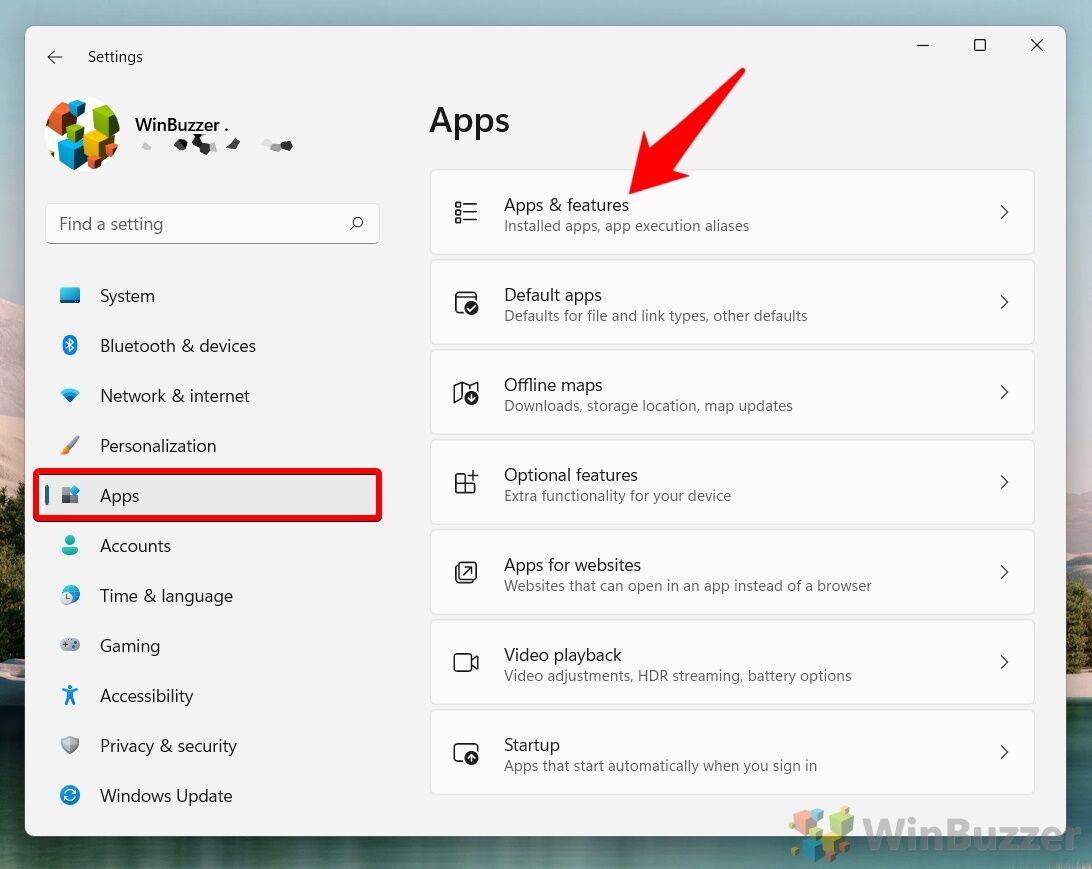Click the Video playback camera icon
Screen dimensions: 1092x869
pyautogui.click(x=466, y=662)
